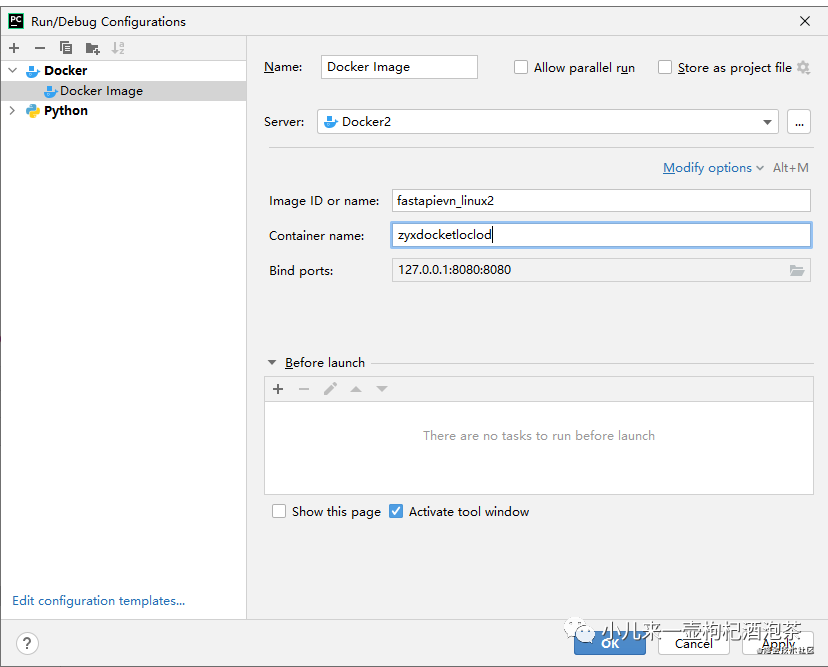
Task: Open Docker server settings with the ellipsis button
Action: [x=799, y=121]
